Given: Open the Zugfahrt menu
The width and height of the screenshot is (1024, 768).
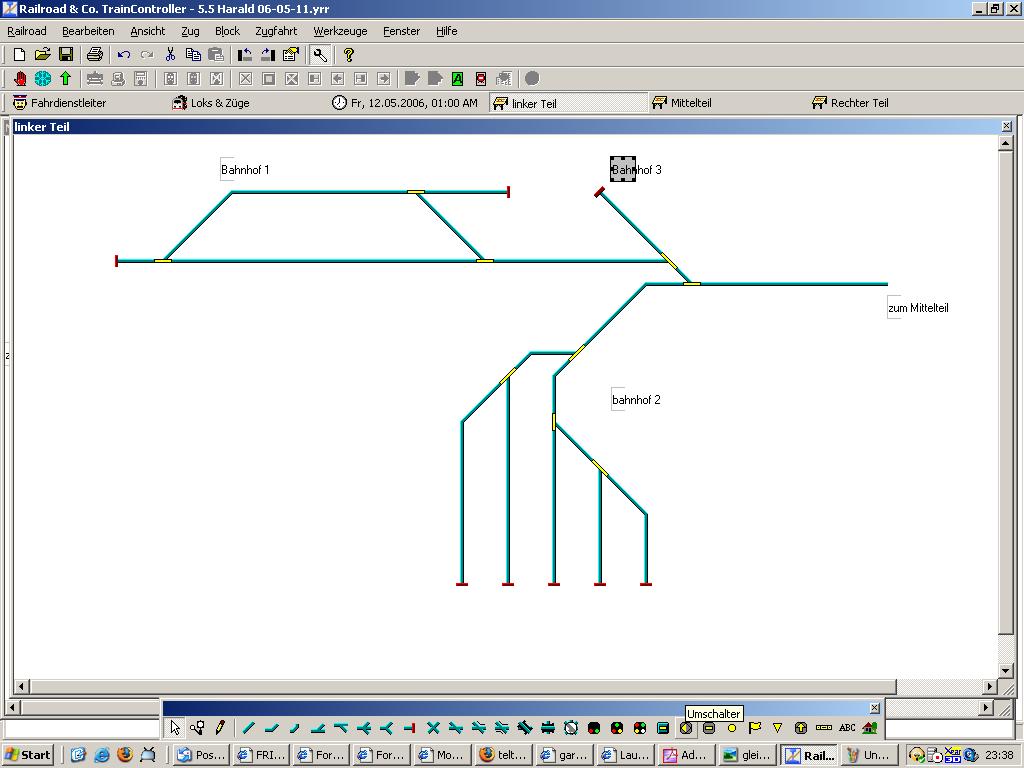Looking at the screenshot, I should click(276, 31).
